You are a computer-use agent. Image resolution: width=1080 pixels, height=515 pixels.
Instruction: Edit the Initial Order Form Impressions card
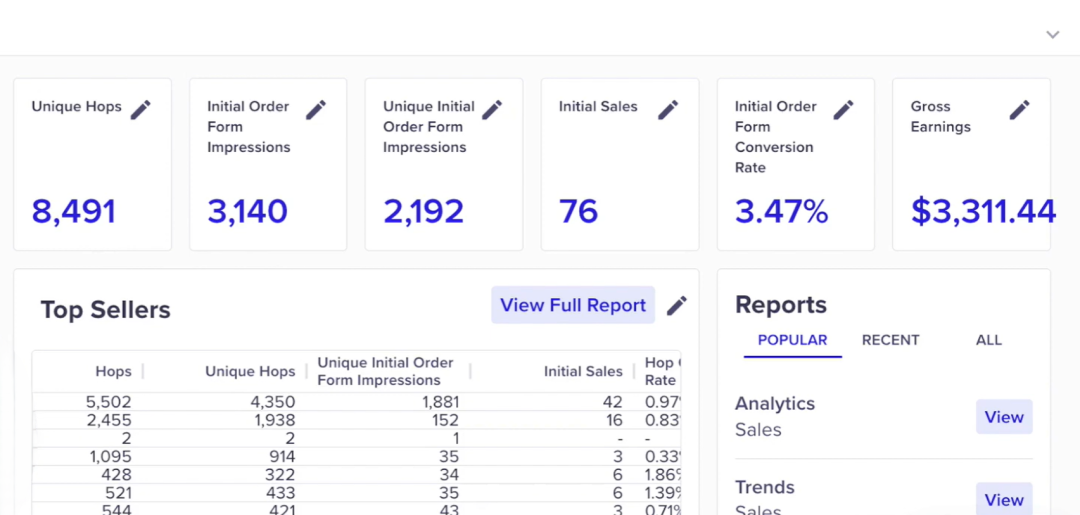point(316,110)
